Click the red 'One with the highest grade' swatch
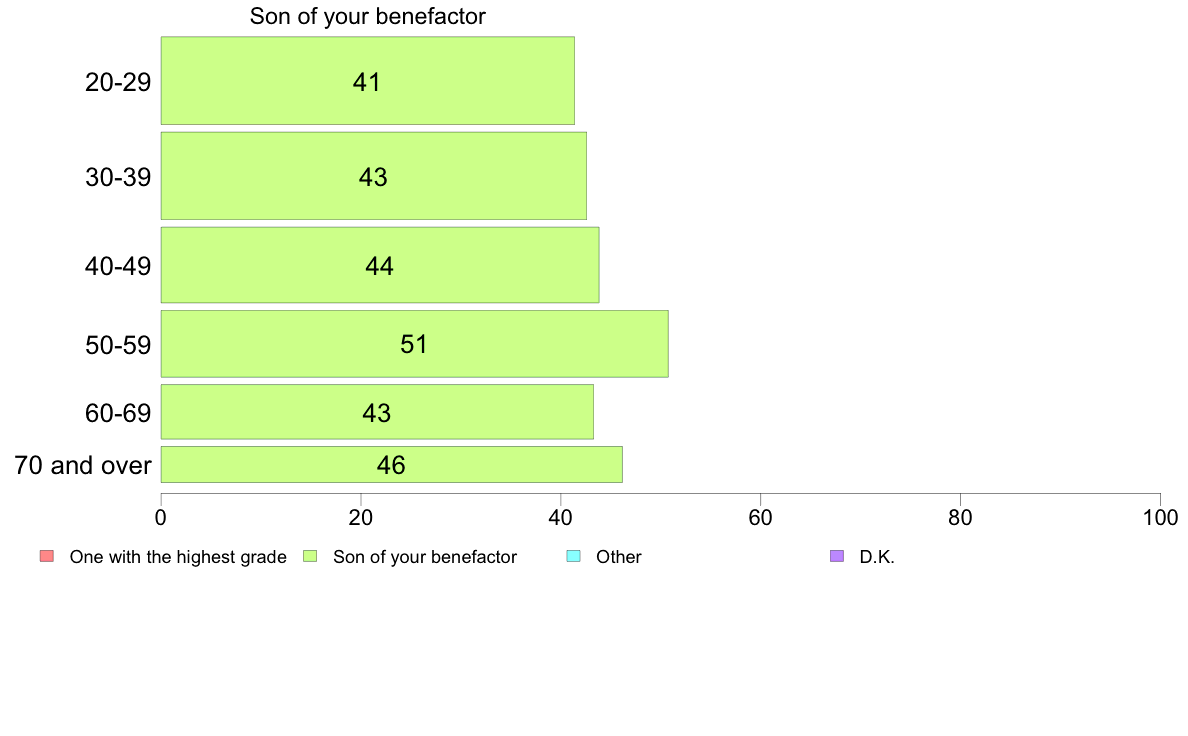Screen dimensions: 1188x736 (x=47, y=556)
